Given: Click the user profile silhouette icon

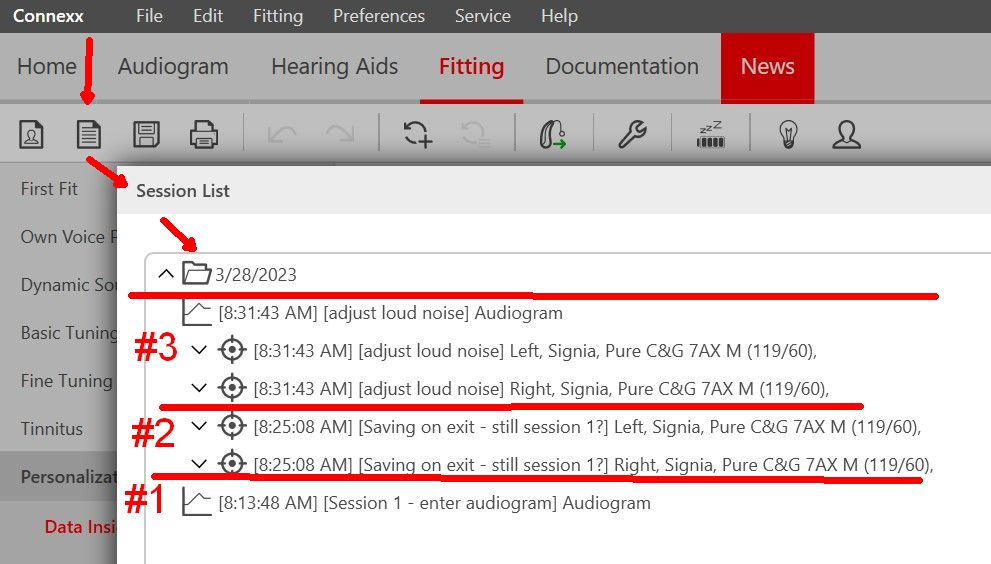Looking at the screenshot, I should [846, 134].
